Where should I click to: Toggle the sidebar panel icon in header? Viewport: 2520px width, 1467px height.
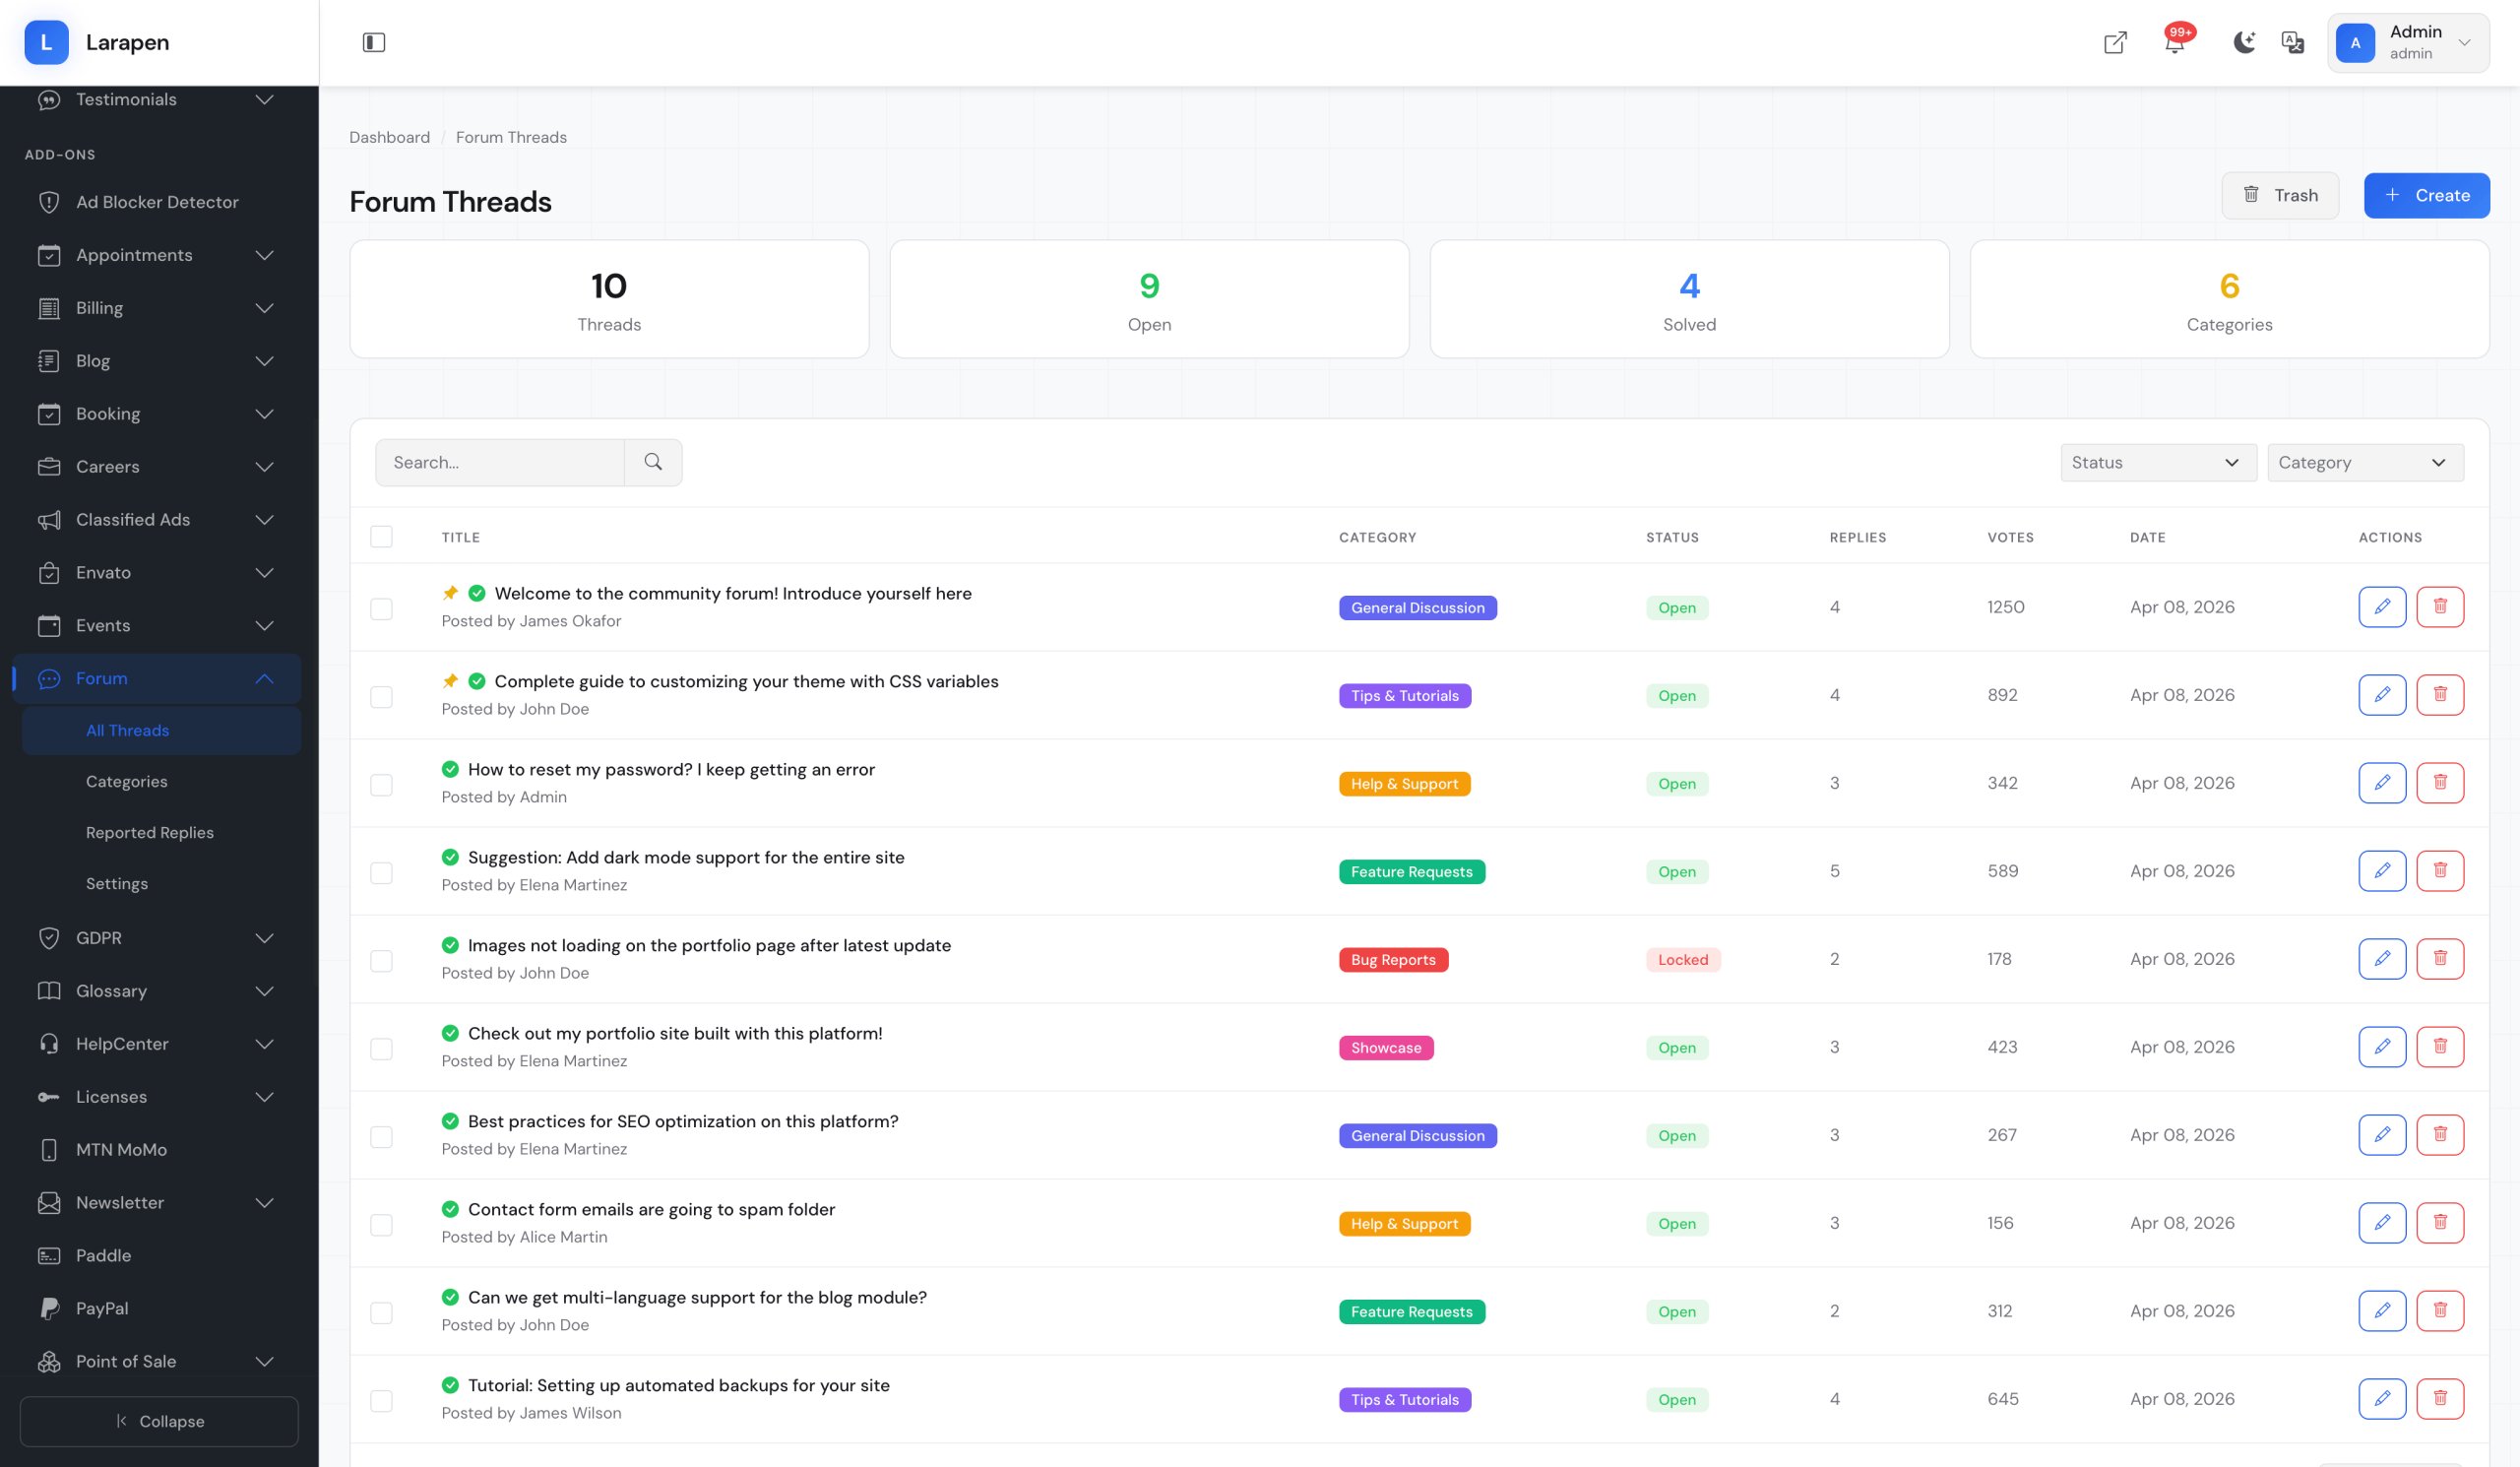(x=373, y=42)
